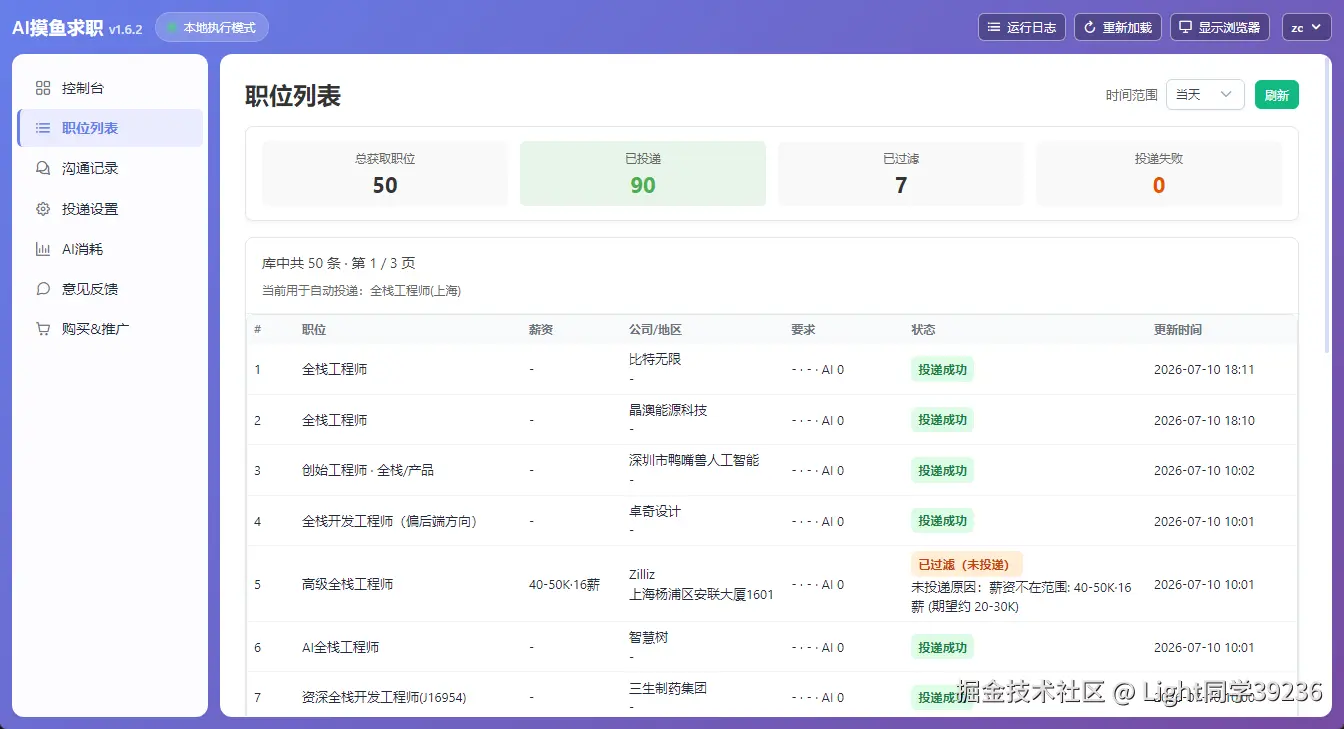Click the 已投递 90 stat card
This screenshot has width=1344, height=729.
[x=643, y=174]
